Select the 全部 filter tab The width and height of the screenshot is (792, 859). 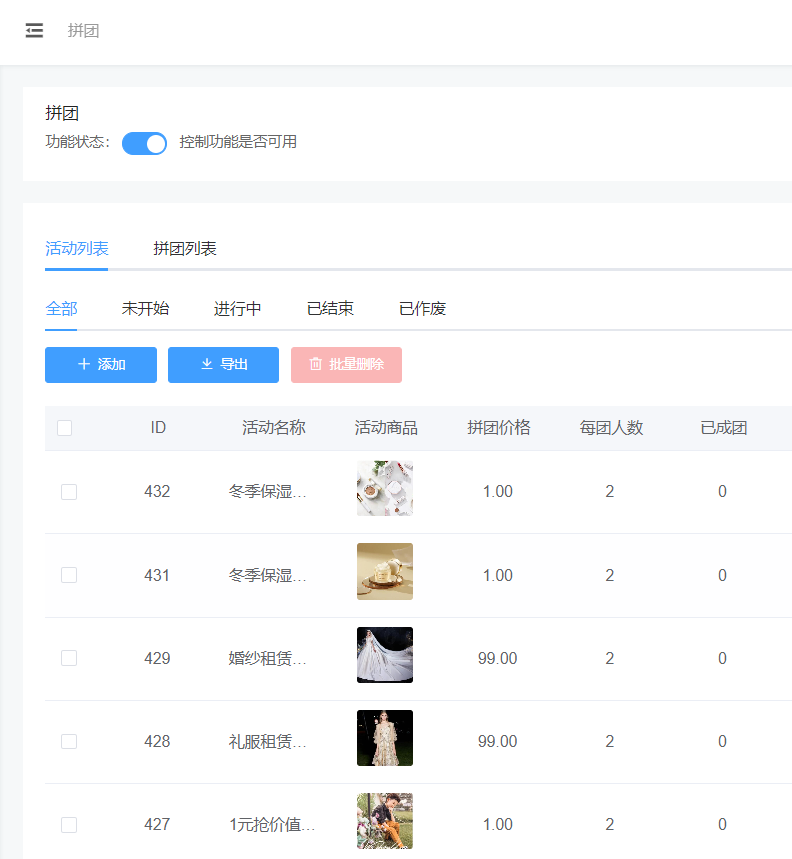pyautogui.click(x=61, y=308)
